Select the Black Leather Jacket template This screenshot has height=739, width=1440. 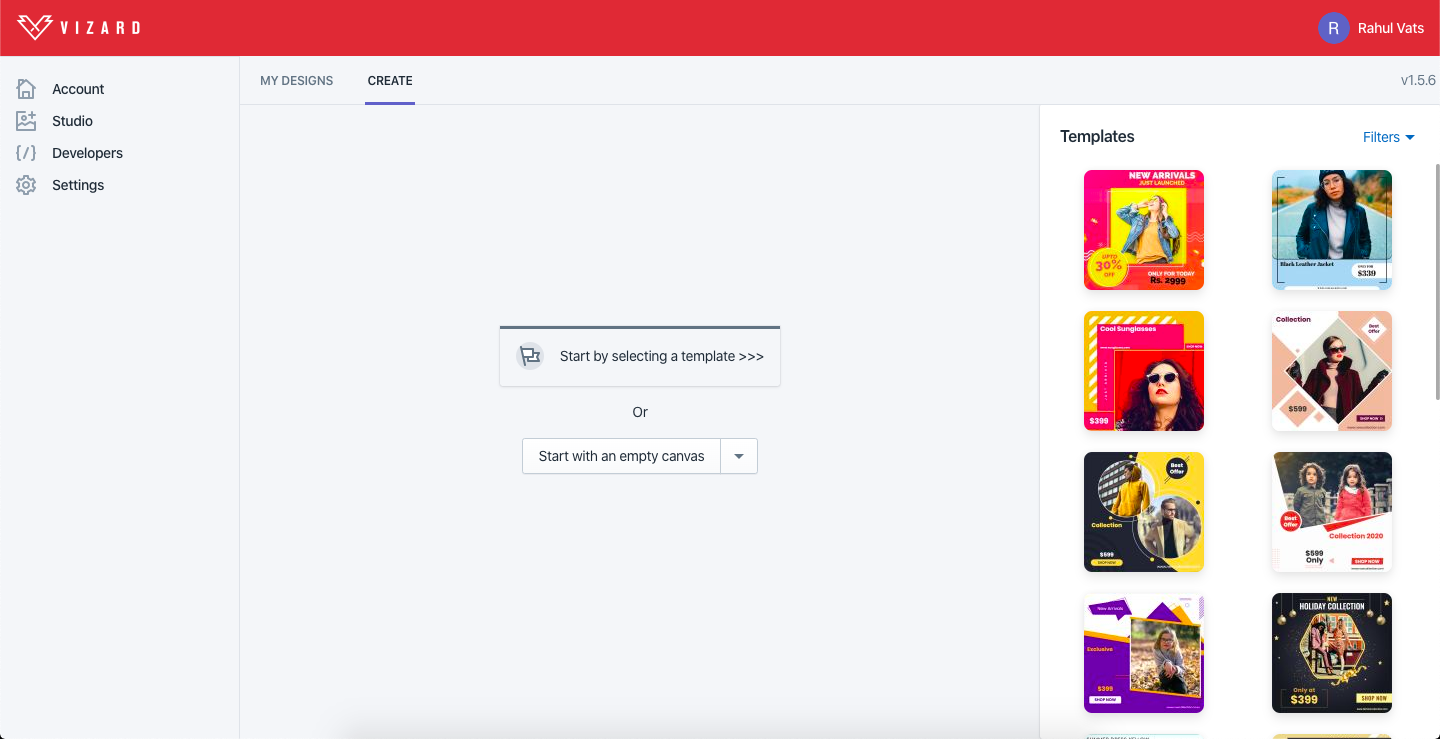point(1332,230)
